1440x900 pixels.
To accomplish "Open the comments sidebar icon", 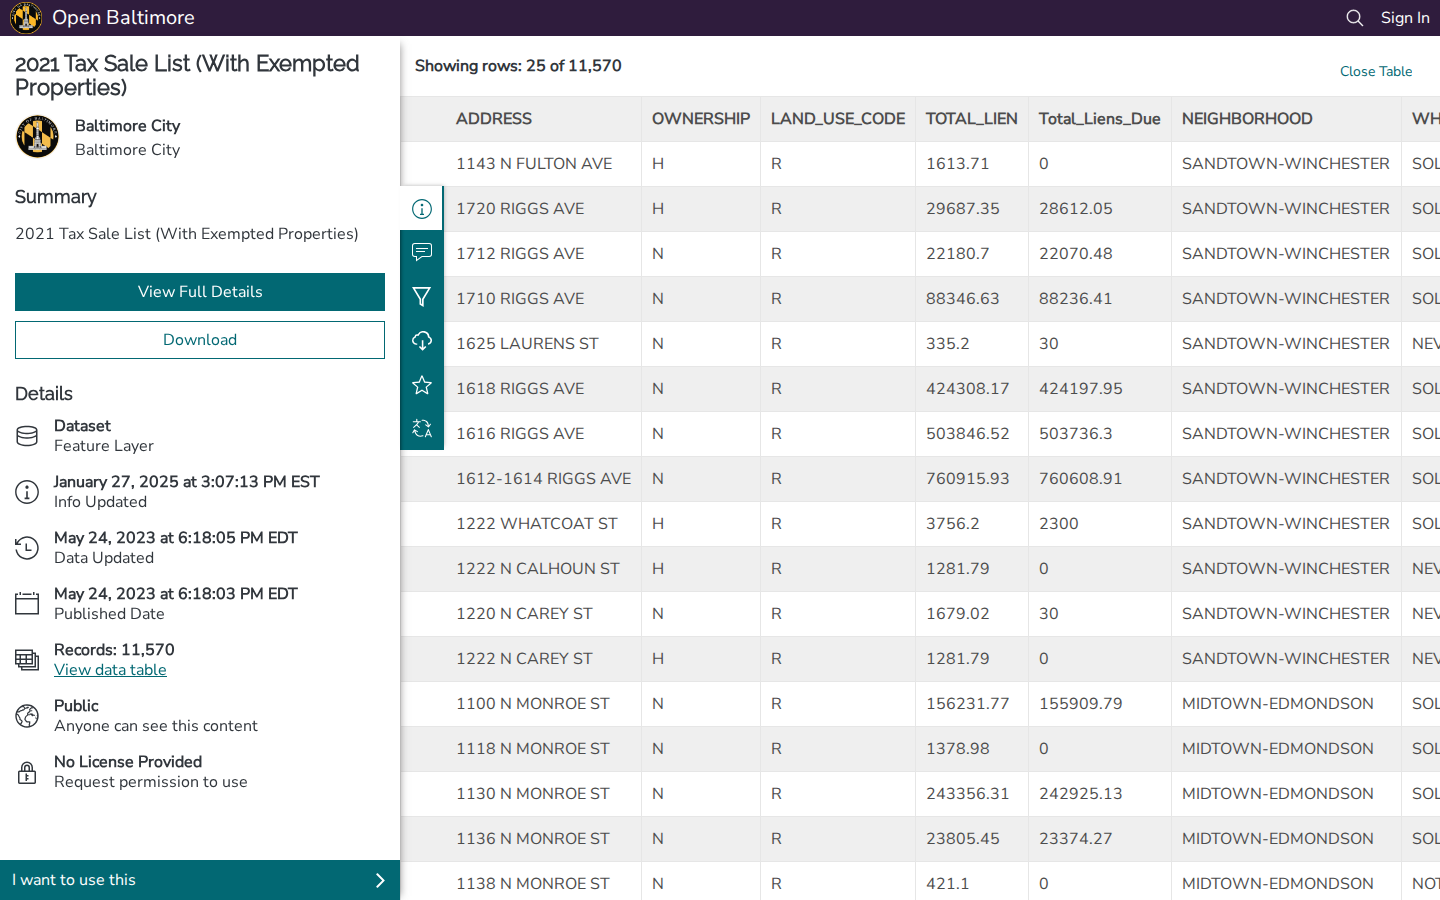I will tap(422, 252).
